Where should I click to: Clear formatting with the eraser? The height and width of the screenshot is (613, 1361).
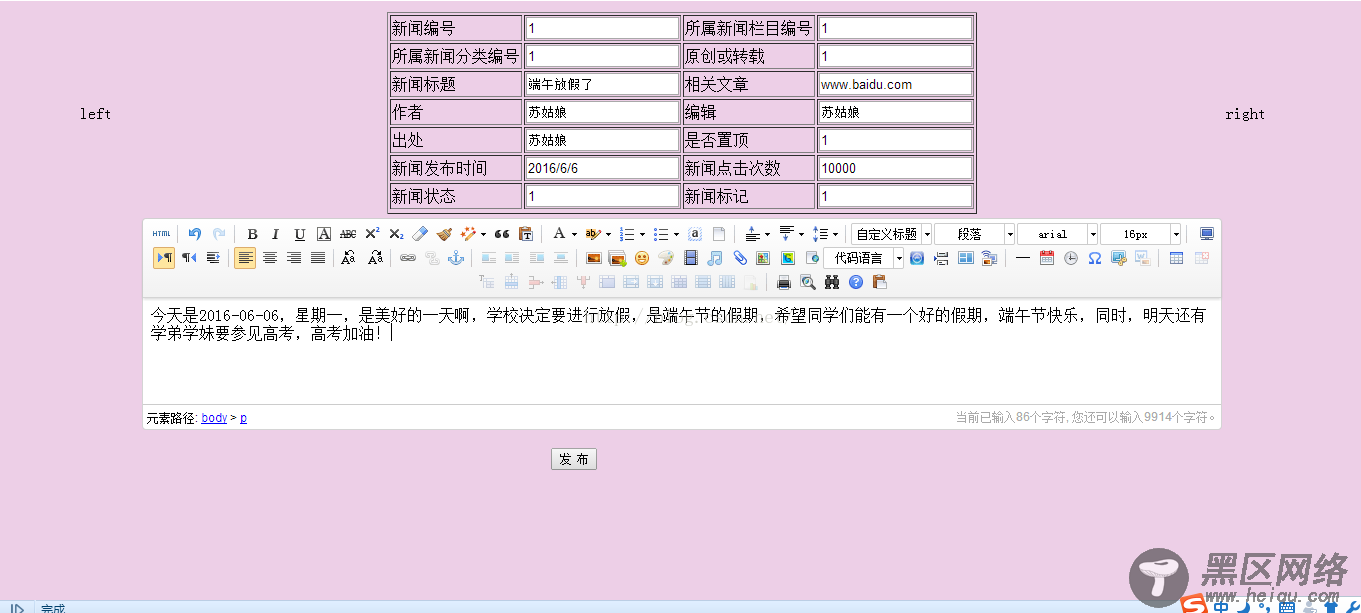[420, 234]
